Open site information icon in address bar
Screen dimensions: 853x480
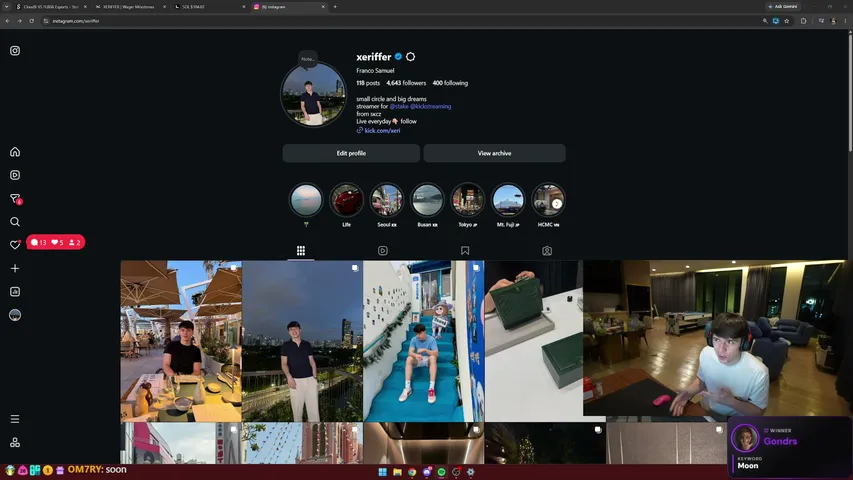click(x=46, y=21)
